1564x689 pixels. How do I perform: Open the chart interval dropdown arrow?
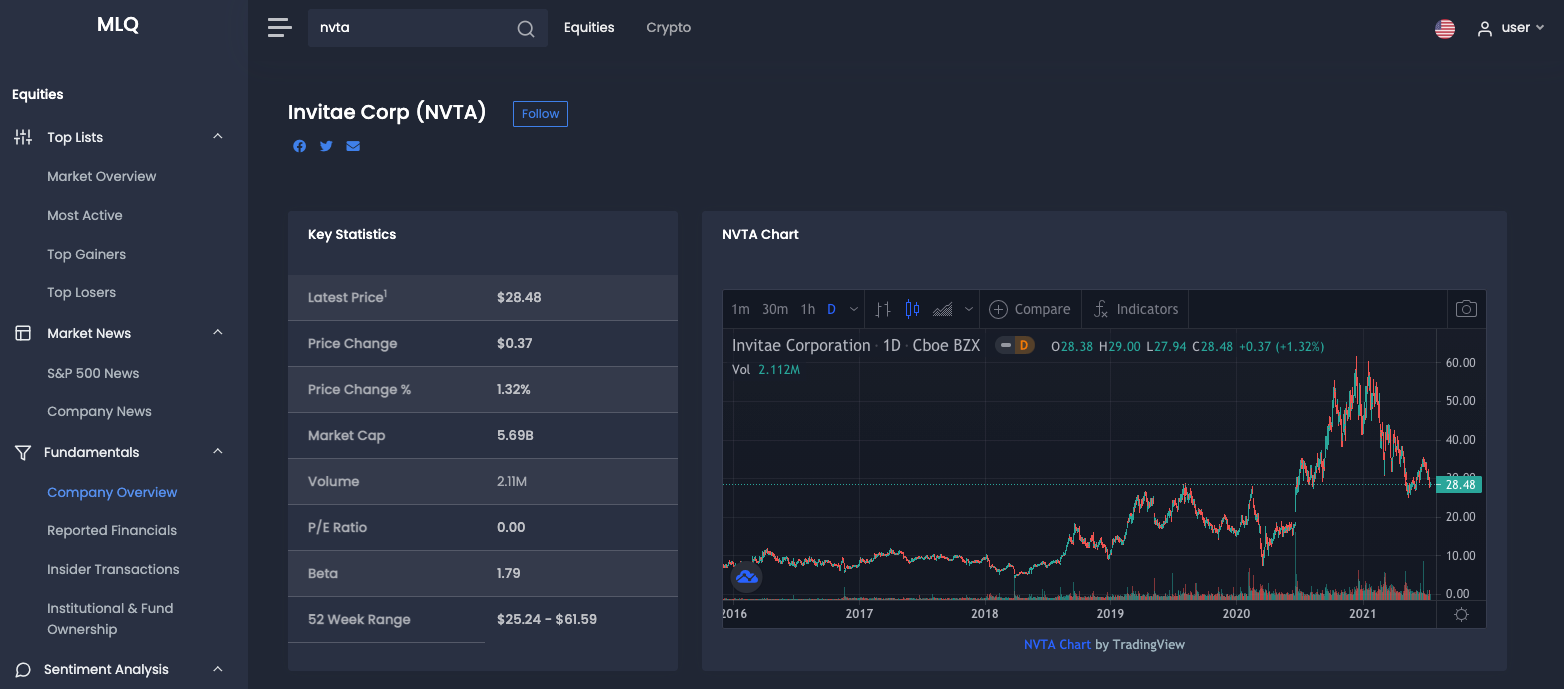pyautogui.click(x=853, y=309)
